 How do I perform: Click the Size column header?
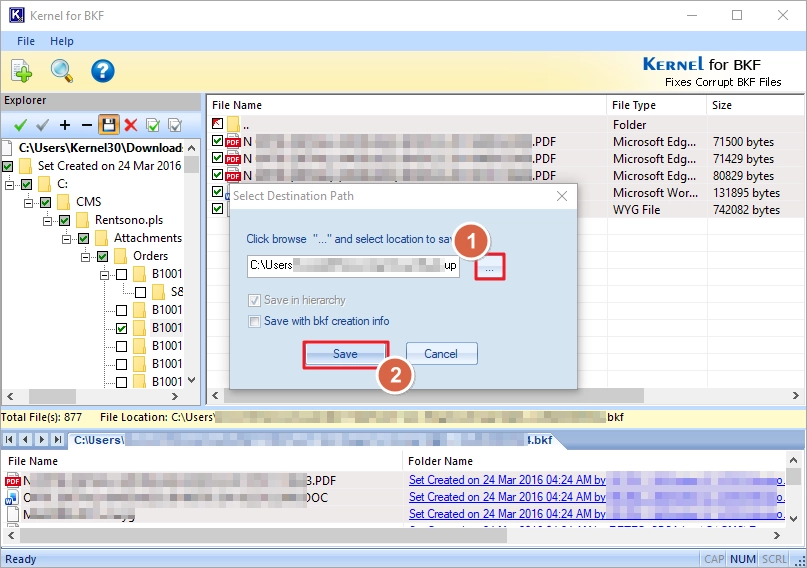point(755,105)
